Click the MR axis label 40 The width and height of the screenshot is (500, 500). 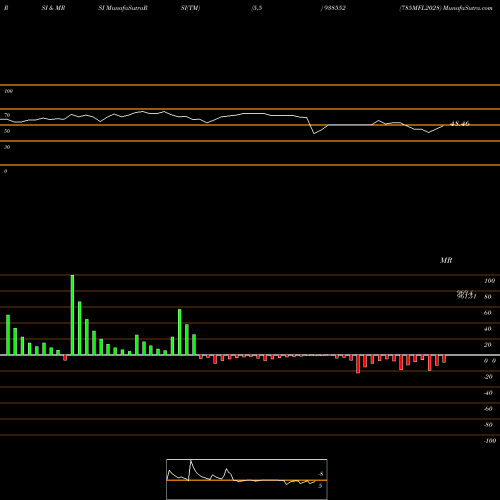pos(488,329)
